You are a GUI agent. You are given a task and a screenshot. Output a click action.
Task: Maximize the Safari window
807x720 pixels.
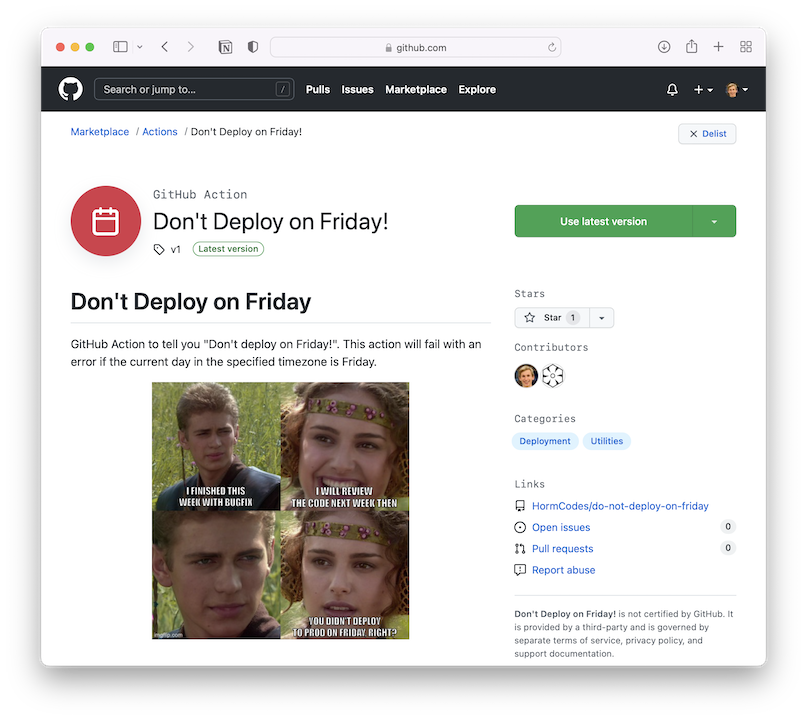point(90,47)
